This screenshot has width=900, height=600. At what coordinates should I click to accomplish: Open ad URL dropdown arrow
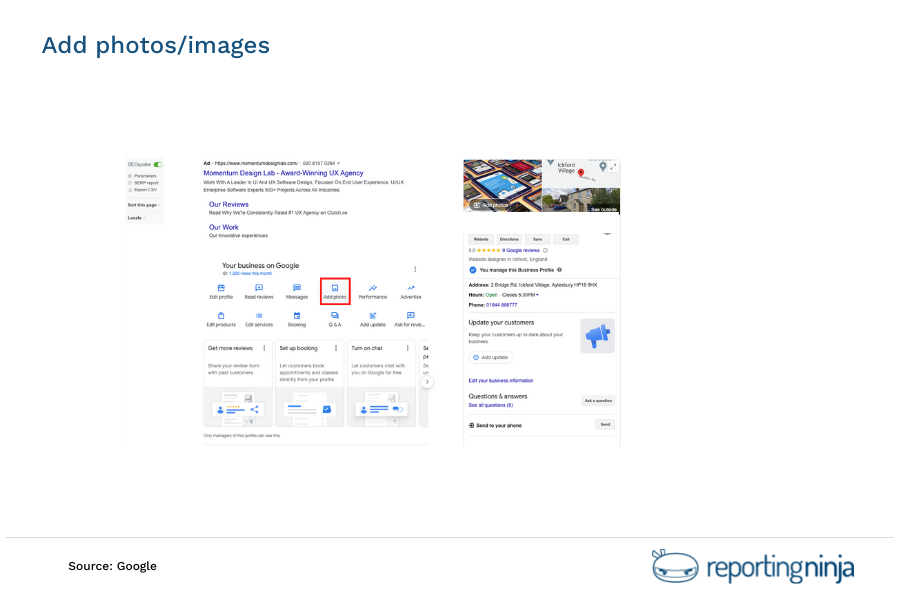339,163
